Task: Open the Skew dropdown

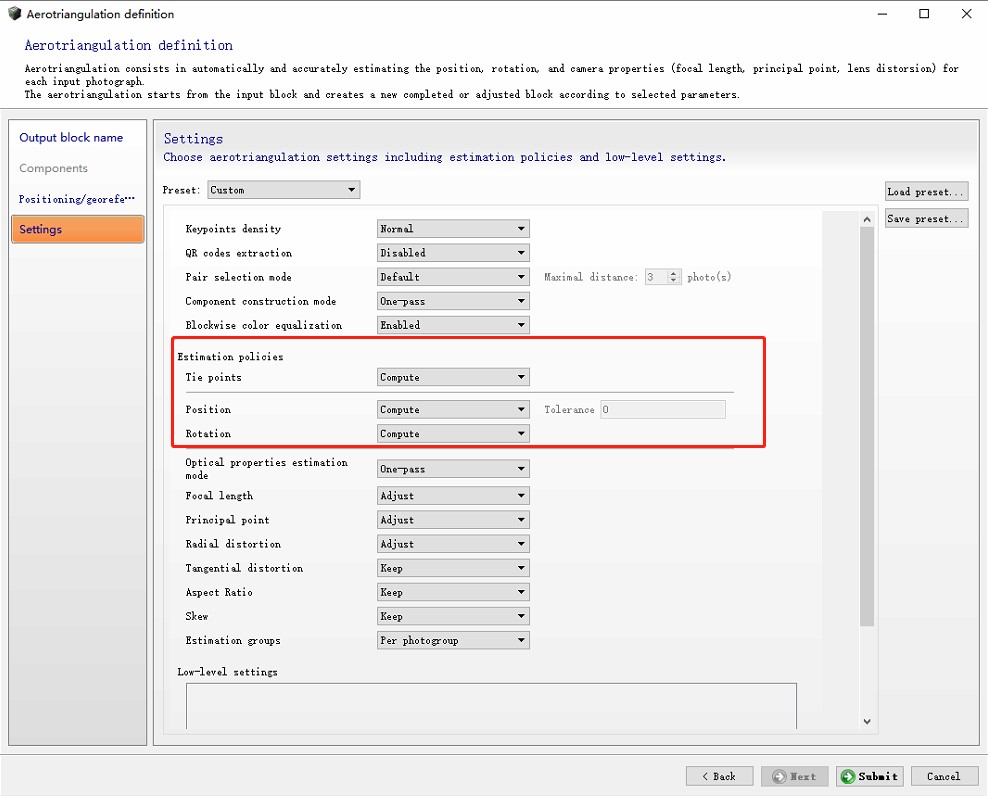Action: click(453, 616)
